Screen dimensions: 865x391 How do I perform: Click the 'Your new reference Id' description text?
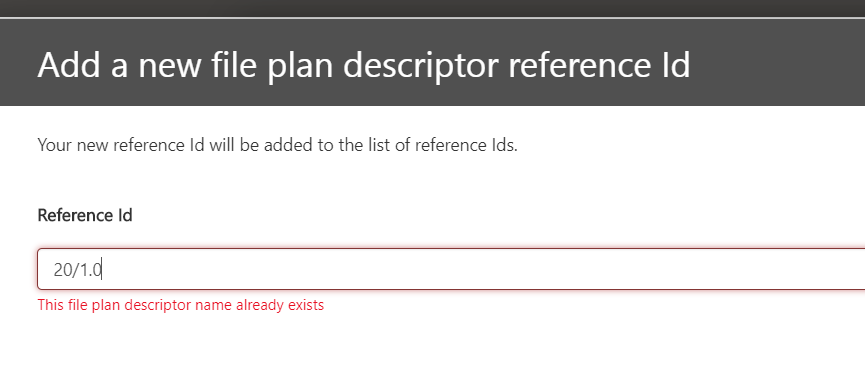[x=277, y=145]
